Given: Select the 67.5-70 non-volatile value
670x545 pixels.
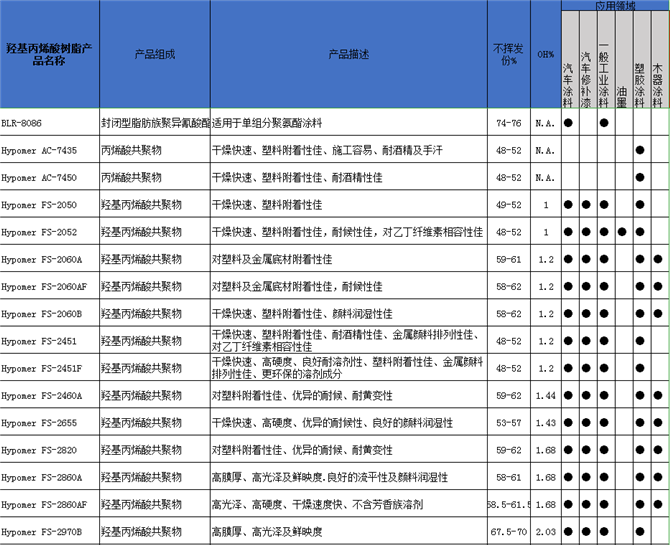Looking at the screenshot, I should coord(508,532).
